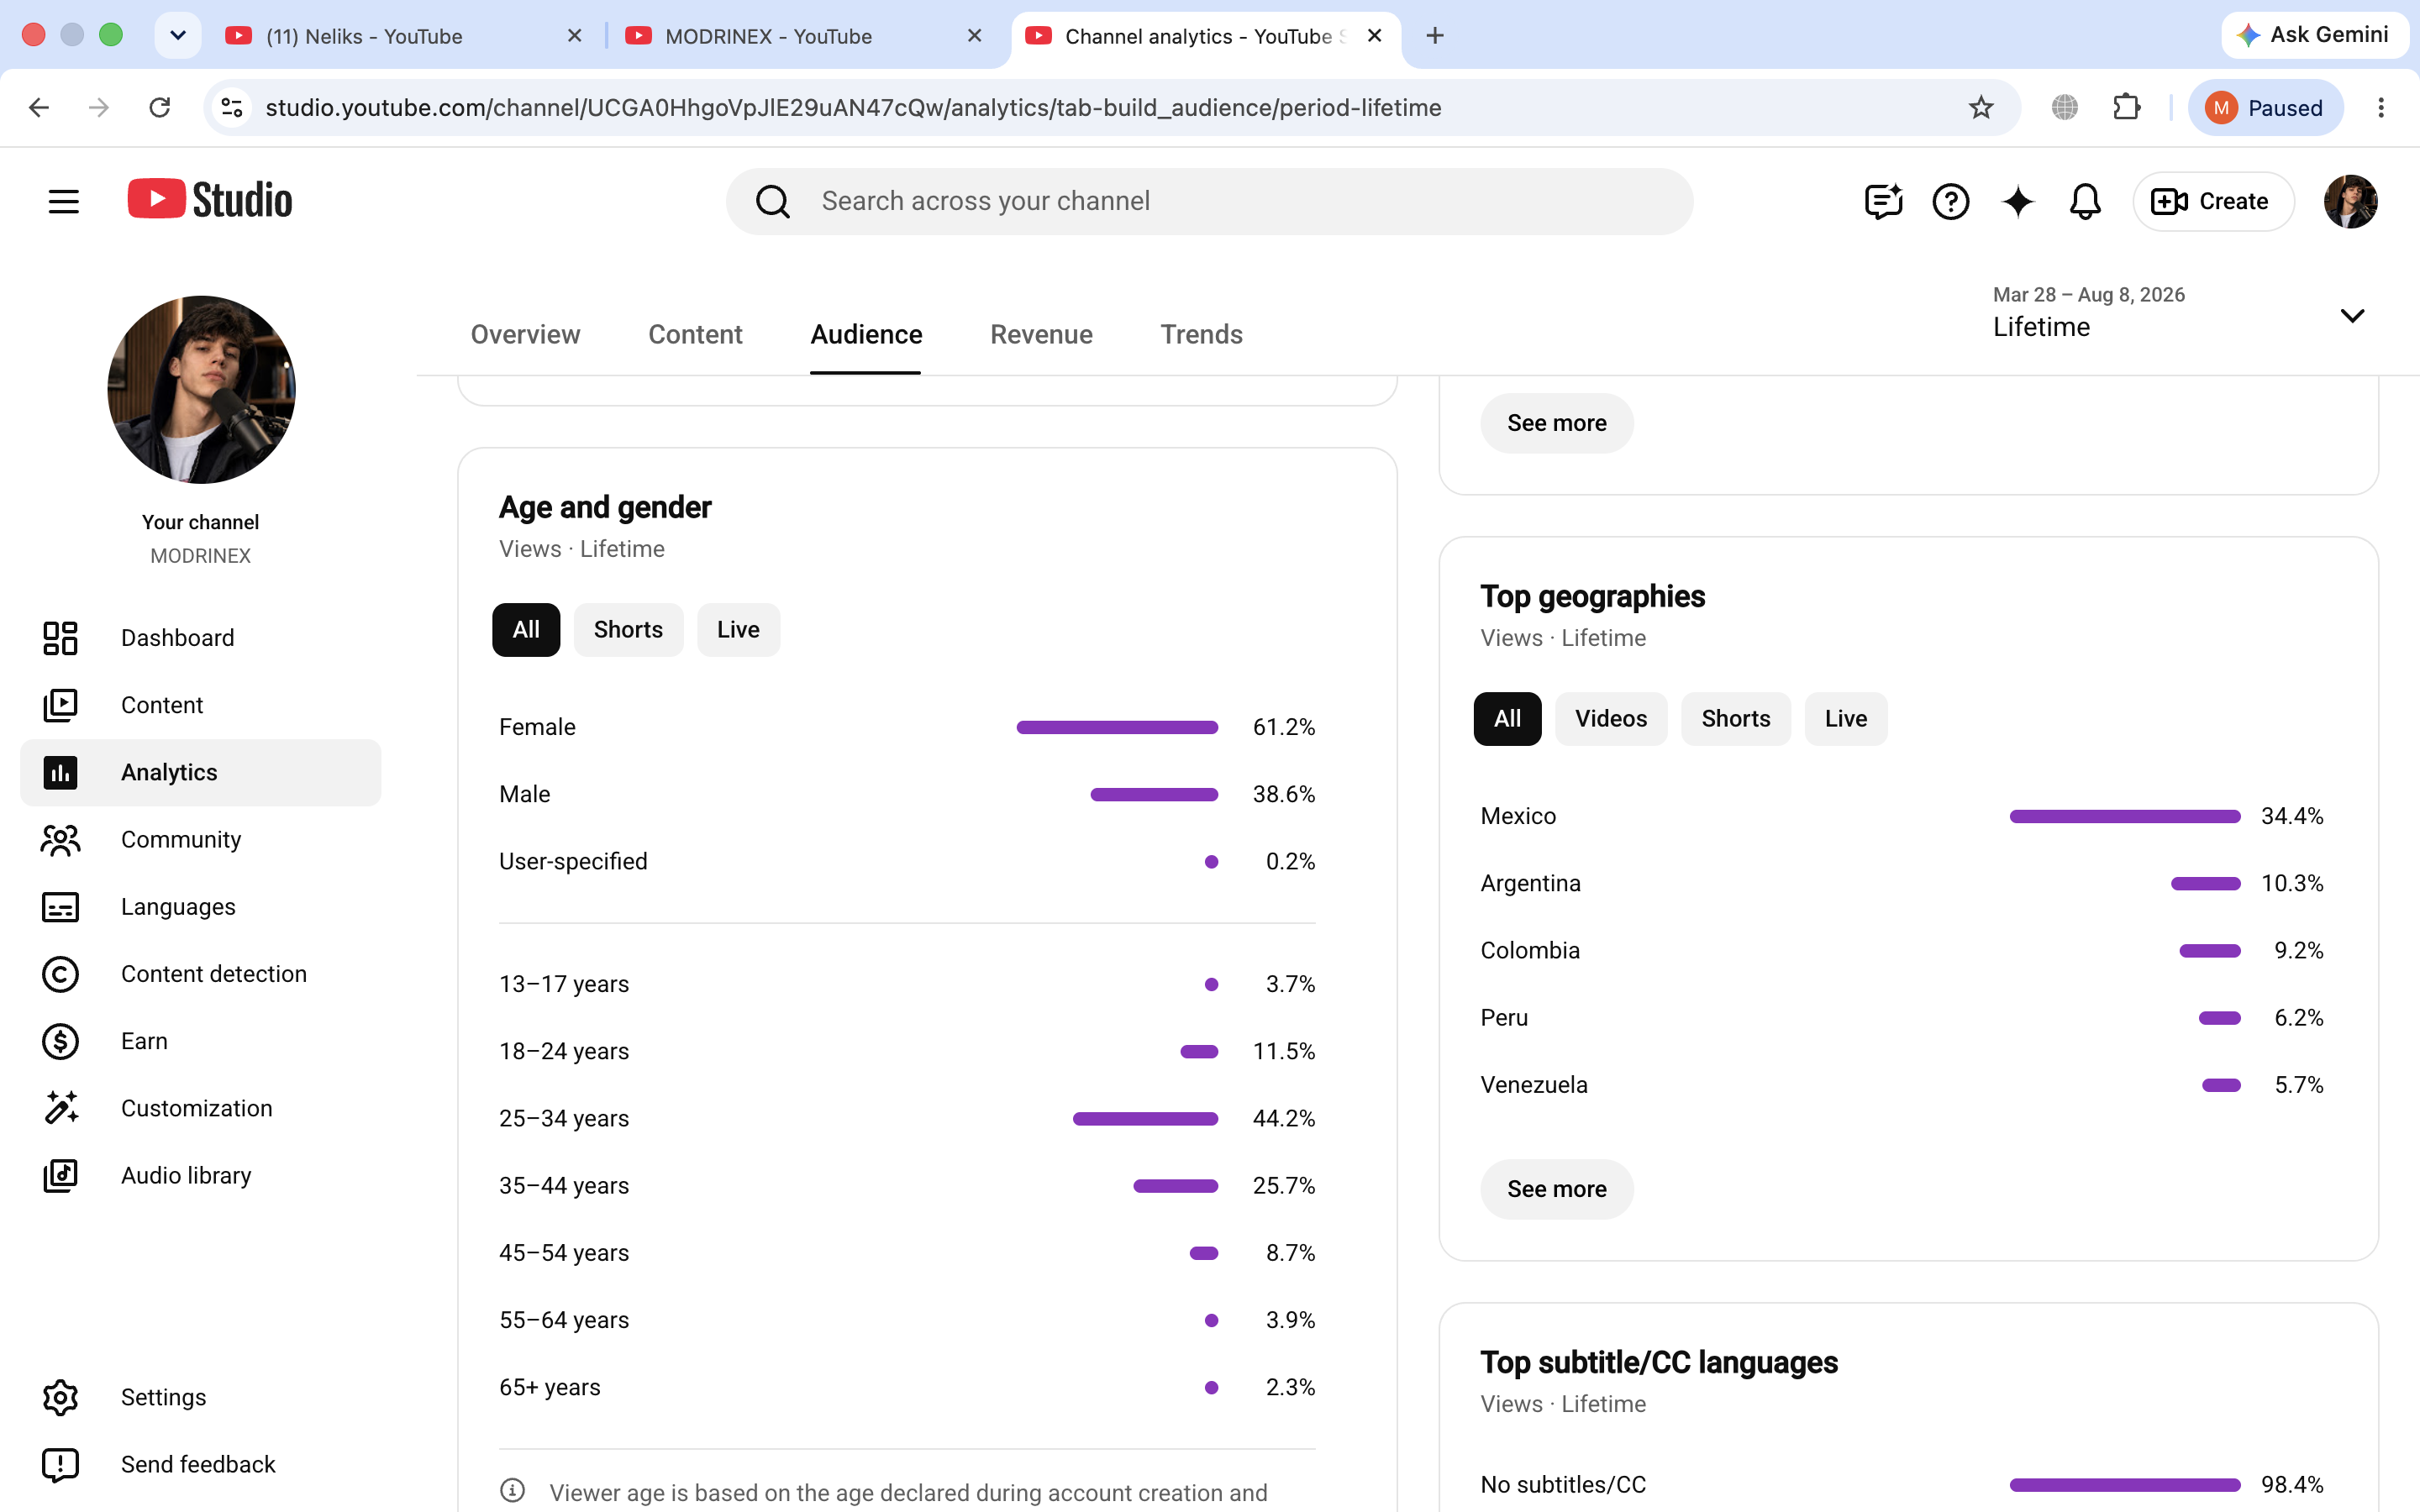The image size is (2420, 1512).
Task: Open the account avatar menu
Action: [x=2350, y=201]
